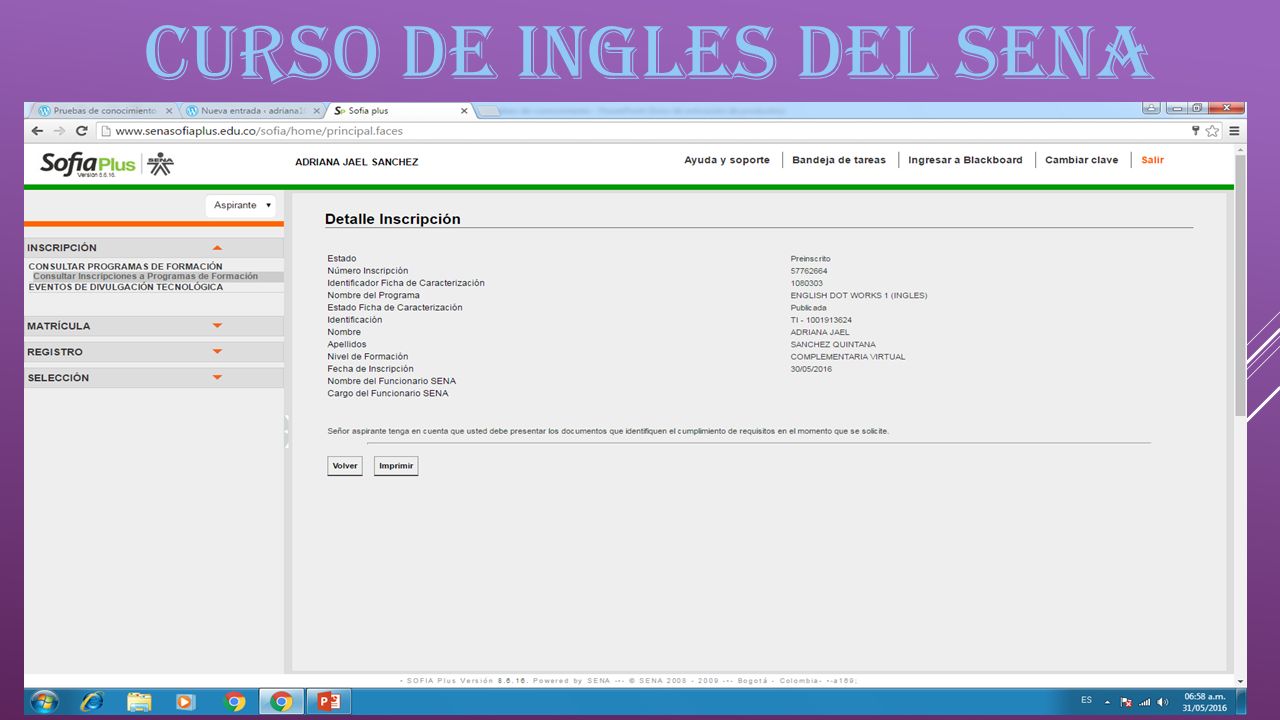Click the Chrome user profile button

click(x=1152, y=108)
